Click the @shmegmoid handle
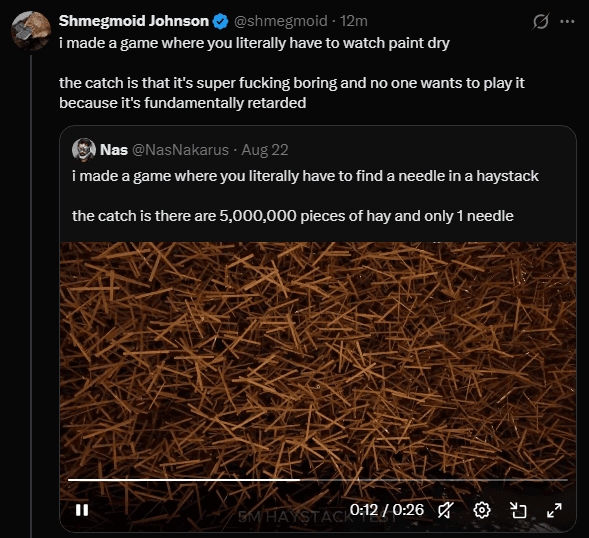The width and height of the screenshot is (589, 538). pos(281,21)
